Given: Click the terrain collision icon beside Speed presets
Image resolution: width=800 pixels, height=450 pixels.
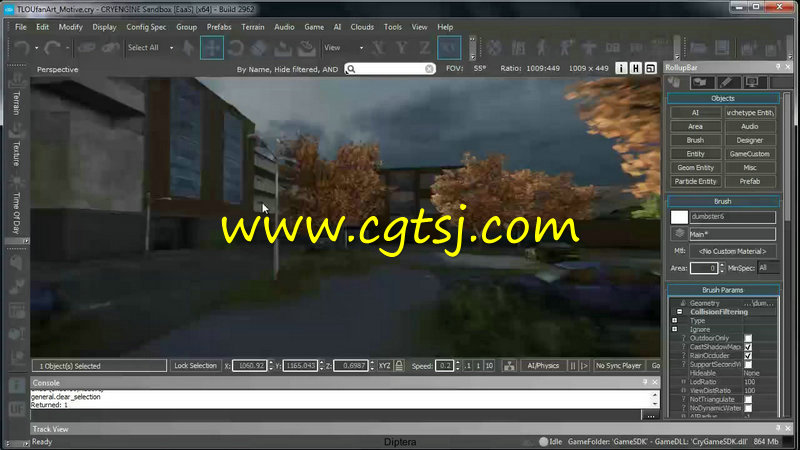Looking at the screenshot, I should [509, 366].
